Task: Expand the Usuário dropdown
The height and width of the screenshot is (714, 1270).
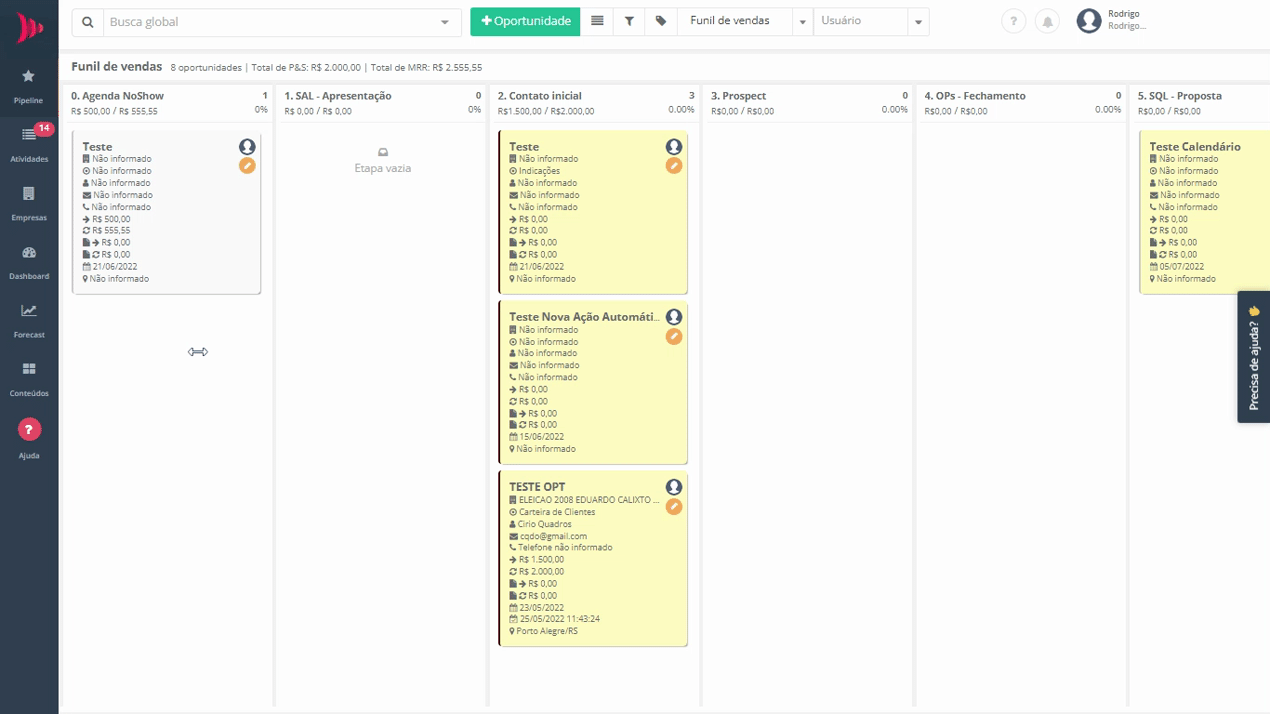Action: pyautogui.click(x=917, y=22)
